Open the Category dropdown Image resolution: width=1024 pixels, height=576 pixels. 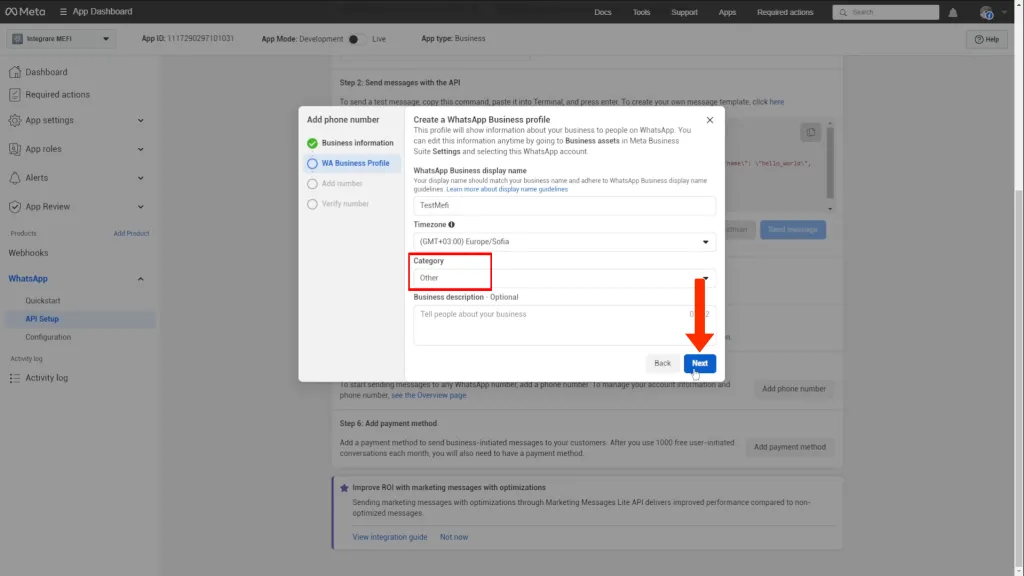click(x=564, y=278)
